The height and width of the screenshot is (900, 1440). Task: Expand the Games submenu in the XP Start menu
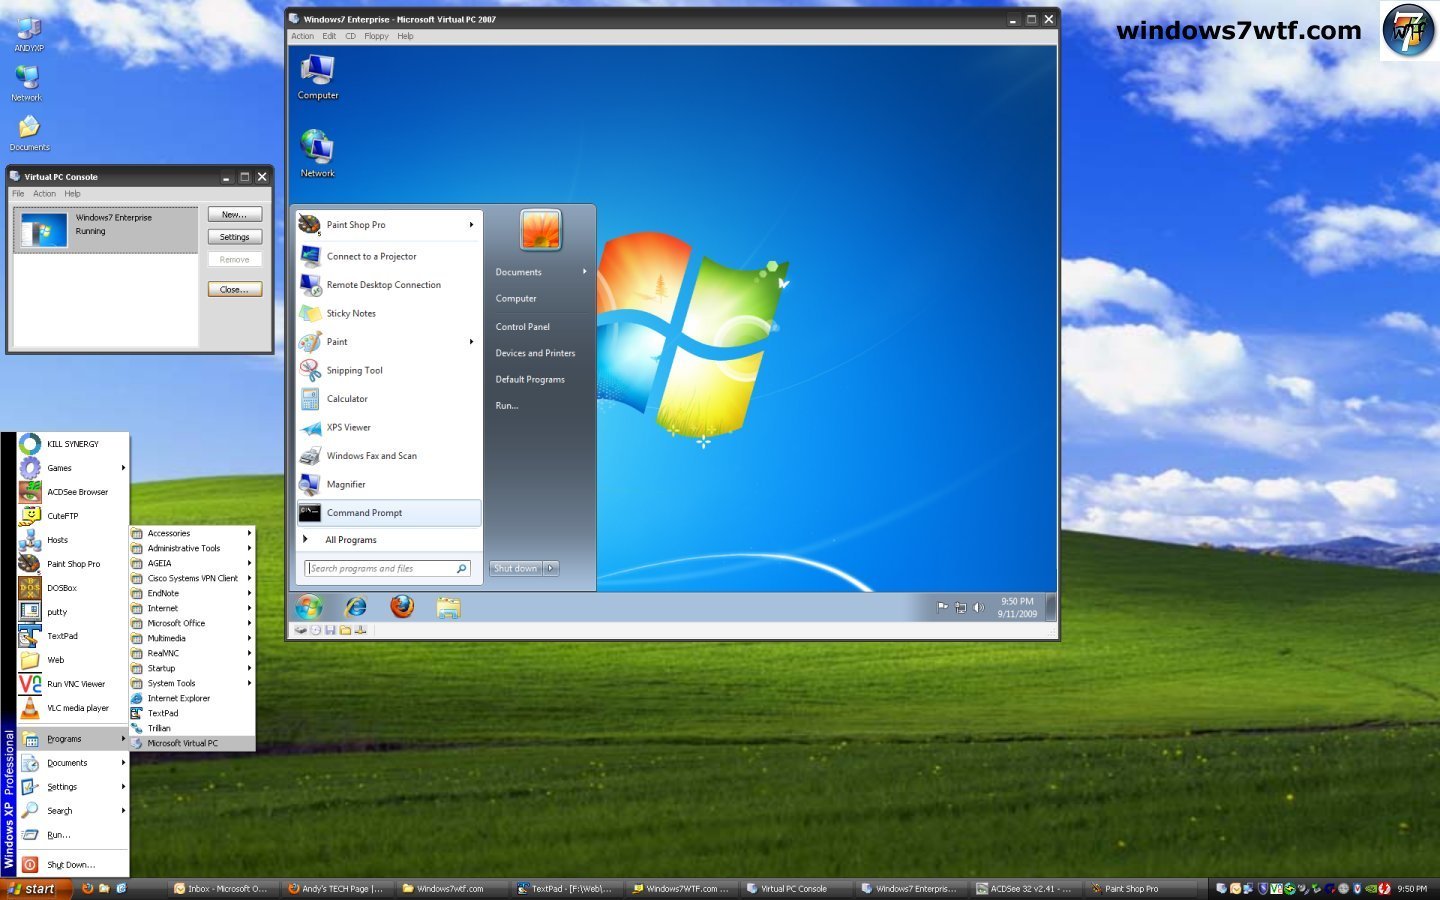tap(72, 468)
